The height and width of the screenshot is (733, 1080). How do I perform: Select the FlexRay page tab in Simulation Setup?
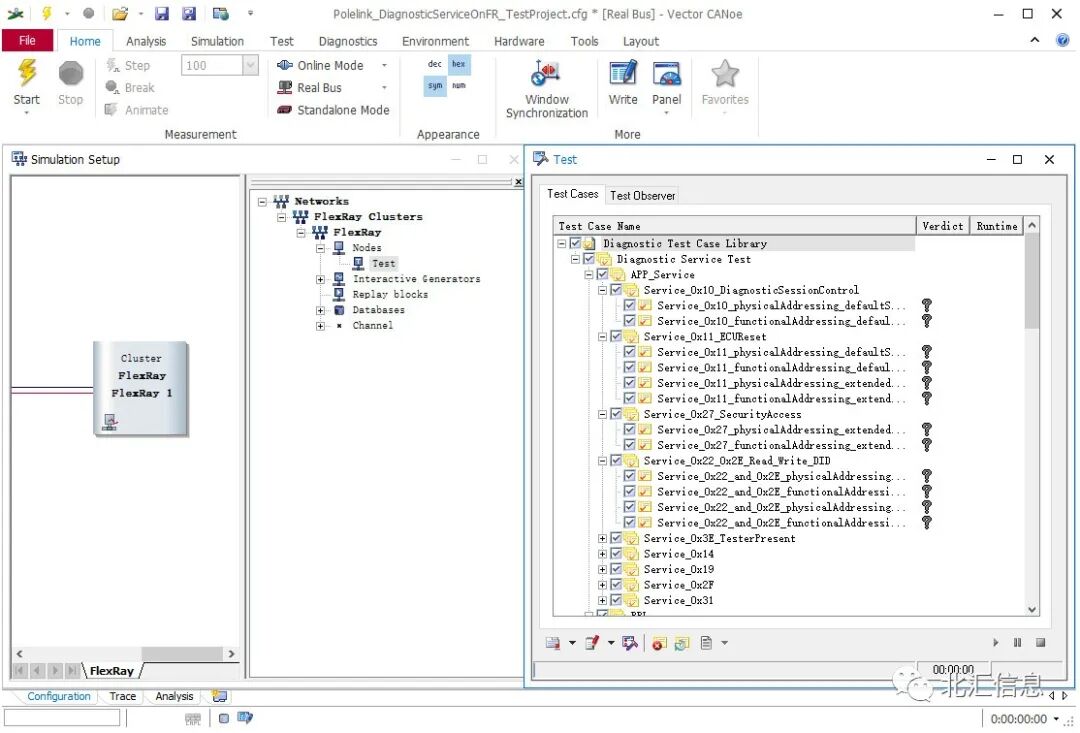click(112, 670)
